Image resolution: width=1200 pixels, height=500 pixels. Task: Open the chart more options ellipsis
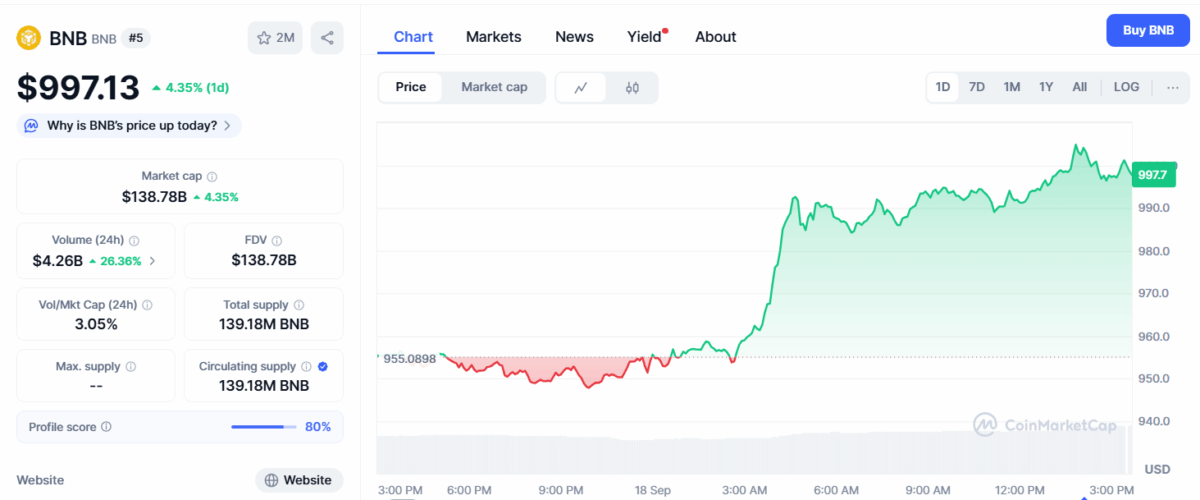click(1172, 87)
